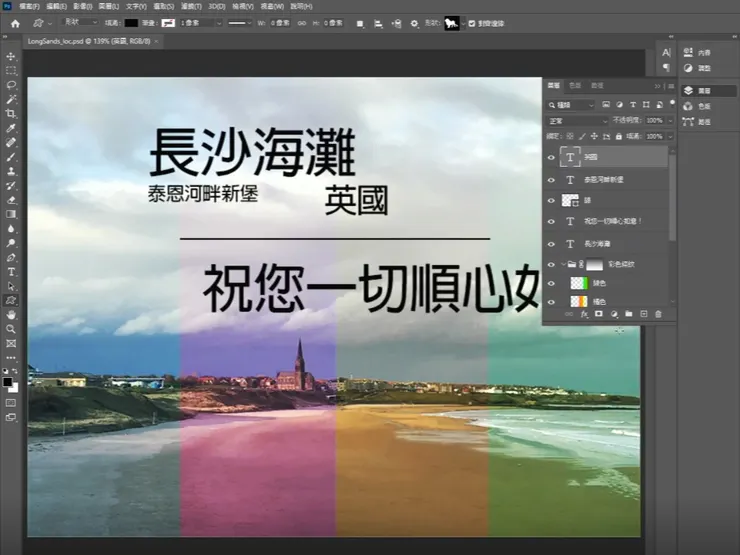Select the Rectangular Marquee tool
Viewport: 740px width, 555px height.
coord(11,71)
